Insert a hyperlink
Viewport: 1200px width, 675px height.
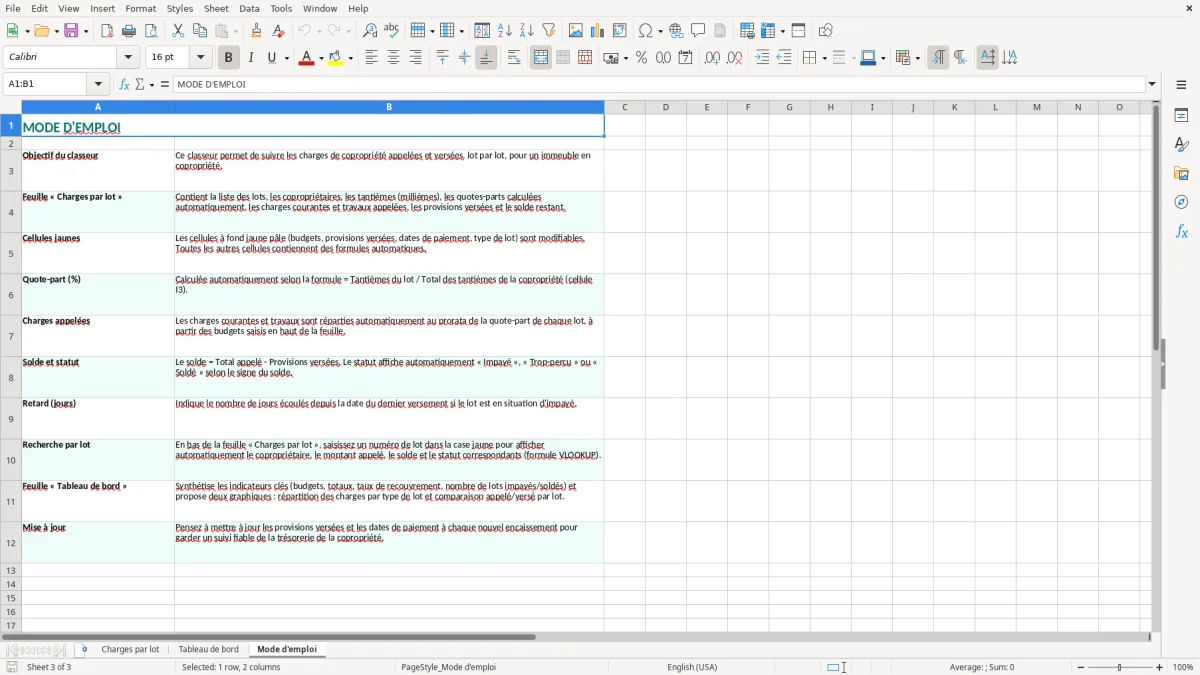pos(677,31)
